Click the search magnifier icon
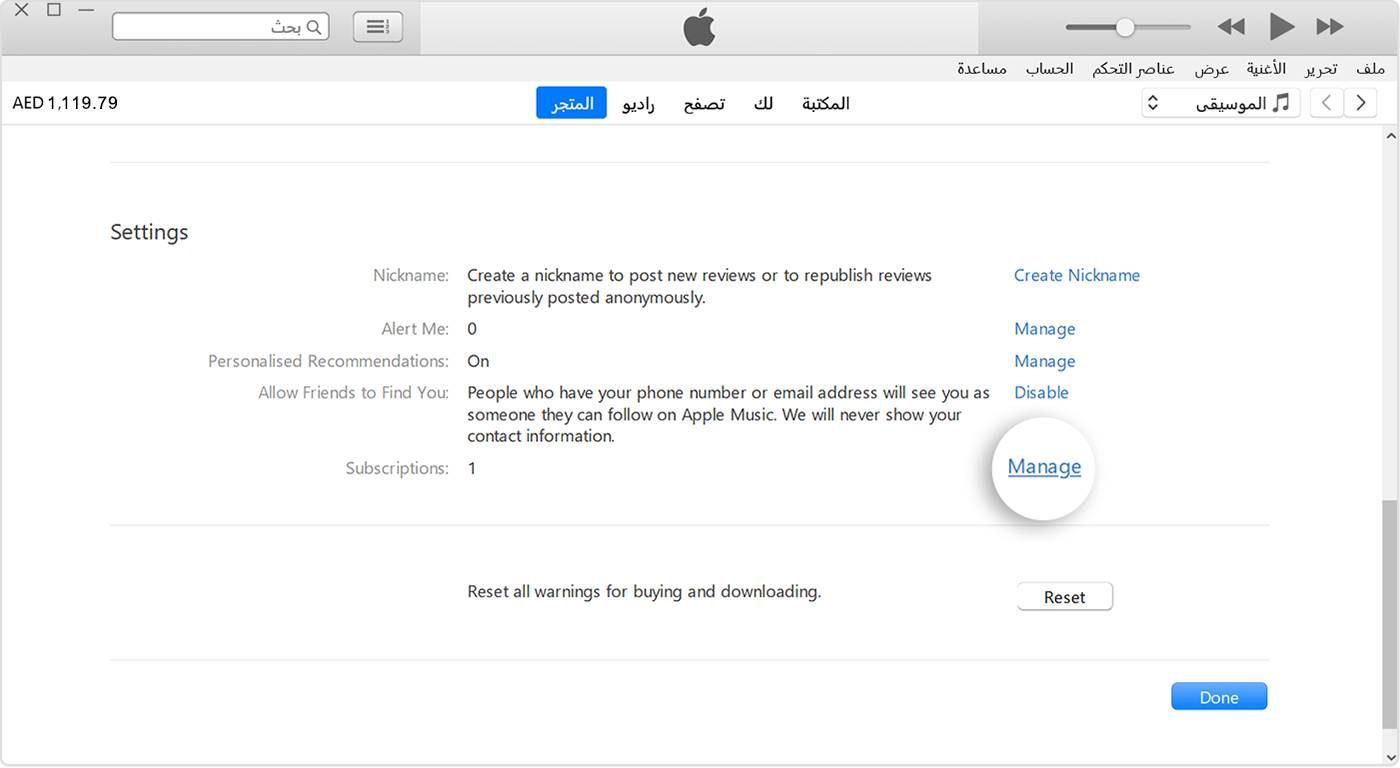 point(312,27)
